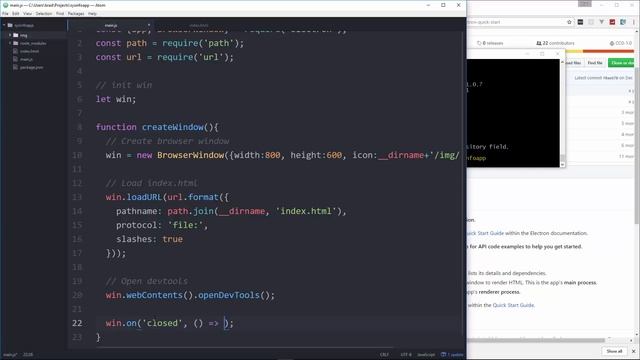Click the modified indicator on main.js tab
640x360 pixels.
click(x=149, y=25)
